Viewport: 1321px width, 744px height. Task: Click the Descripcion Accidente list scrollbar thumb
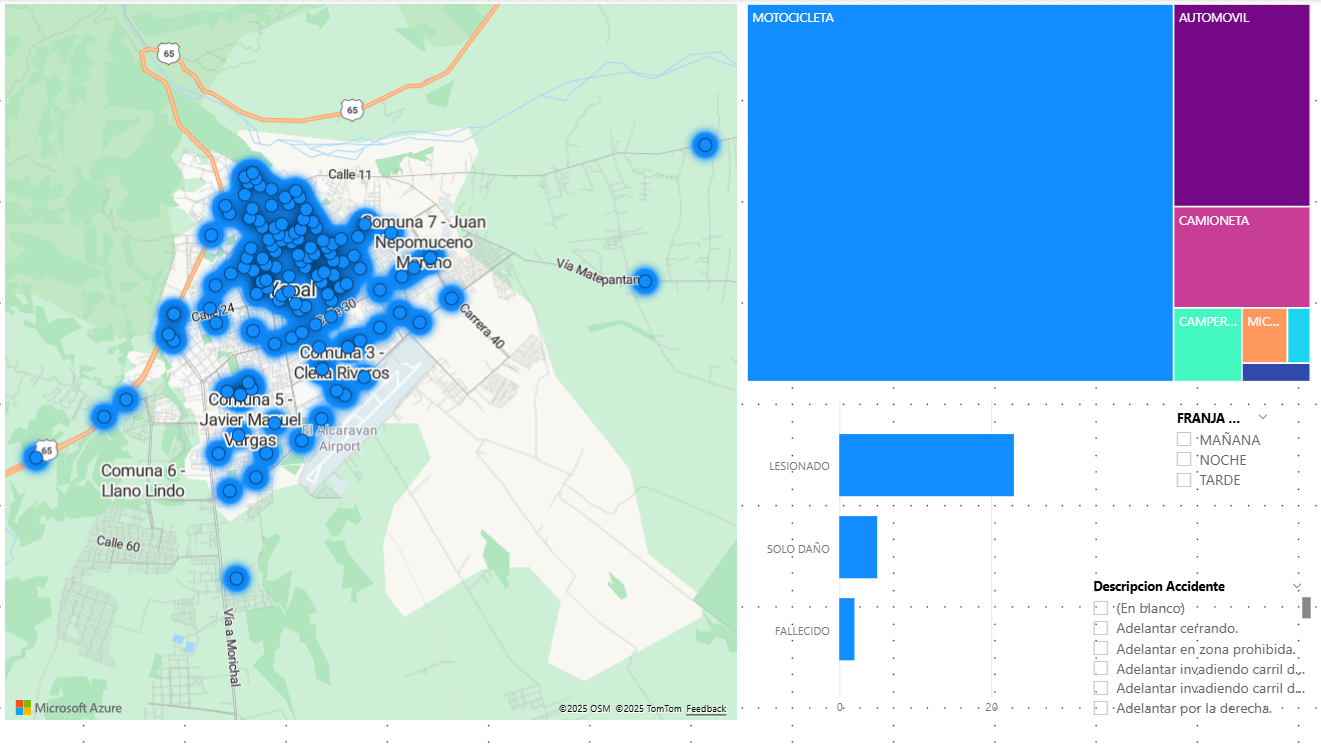tap(1306, 607)
